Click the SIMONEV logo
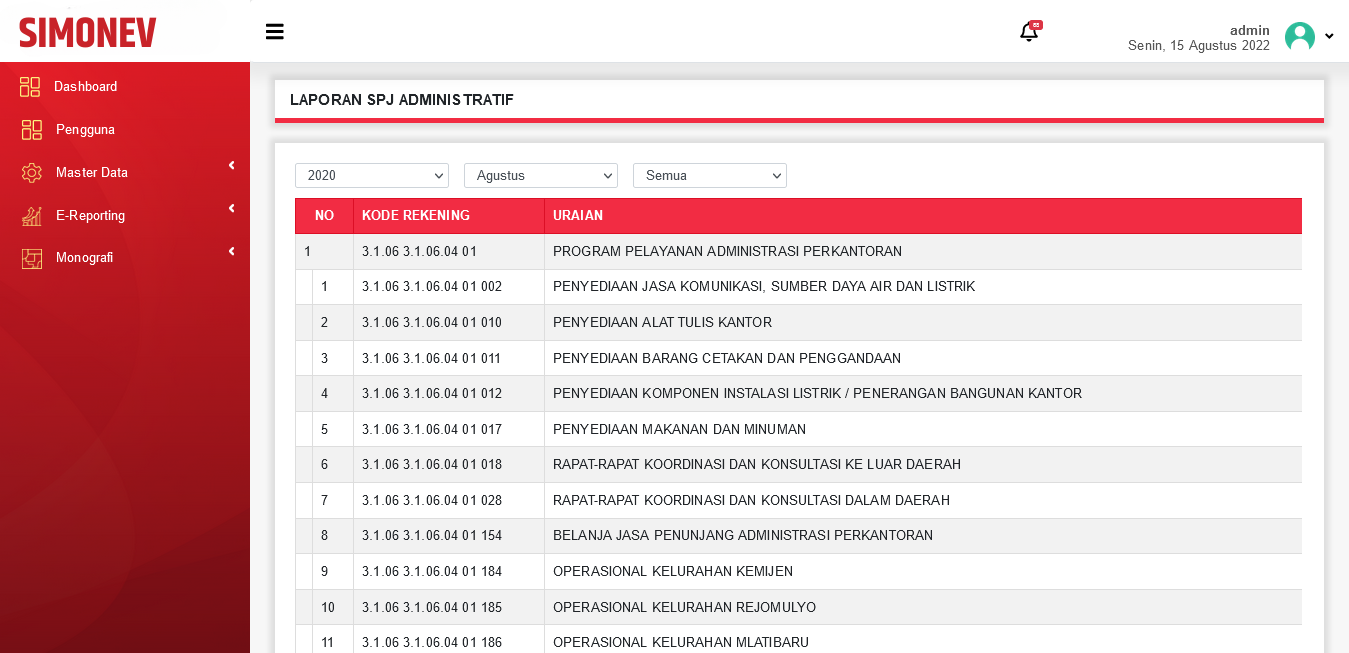The image size is (1349, 653). click(x=88, y=33)
